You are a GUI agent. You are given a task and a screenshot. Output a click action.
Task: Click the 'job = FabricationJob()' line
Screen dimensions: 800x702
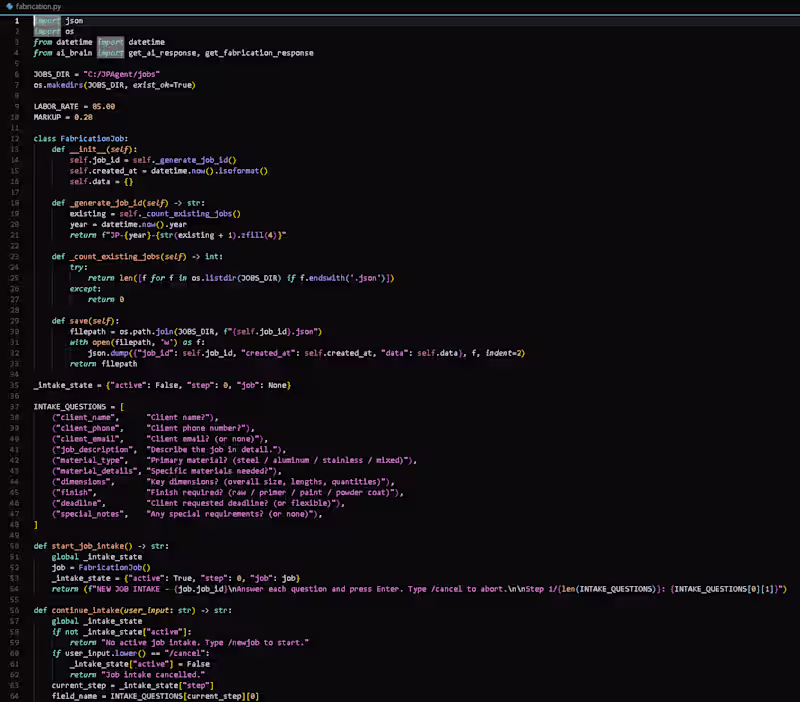click(x=101, y=567)
